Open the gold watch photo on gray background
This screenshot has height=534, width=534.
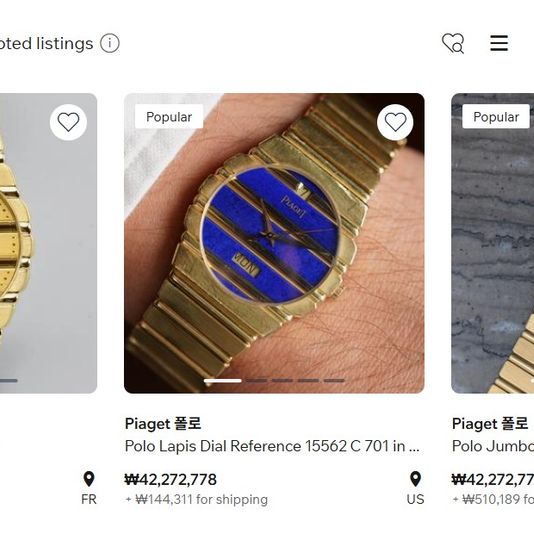[48, 243]
